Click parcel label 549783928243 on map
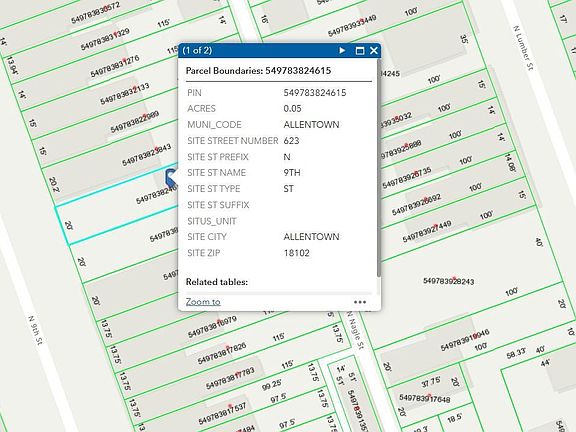The height and width of the screenshot is (432, 576). coord(449,281)
